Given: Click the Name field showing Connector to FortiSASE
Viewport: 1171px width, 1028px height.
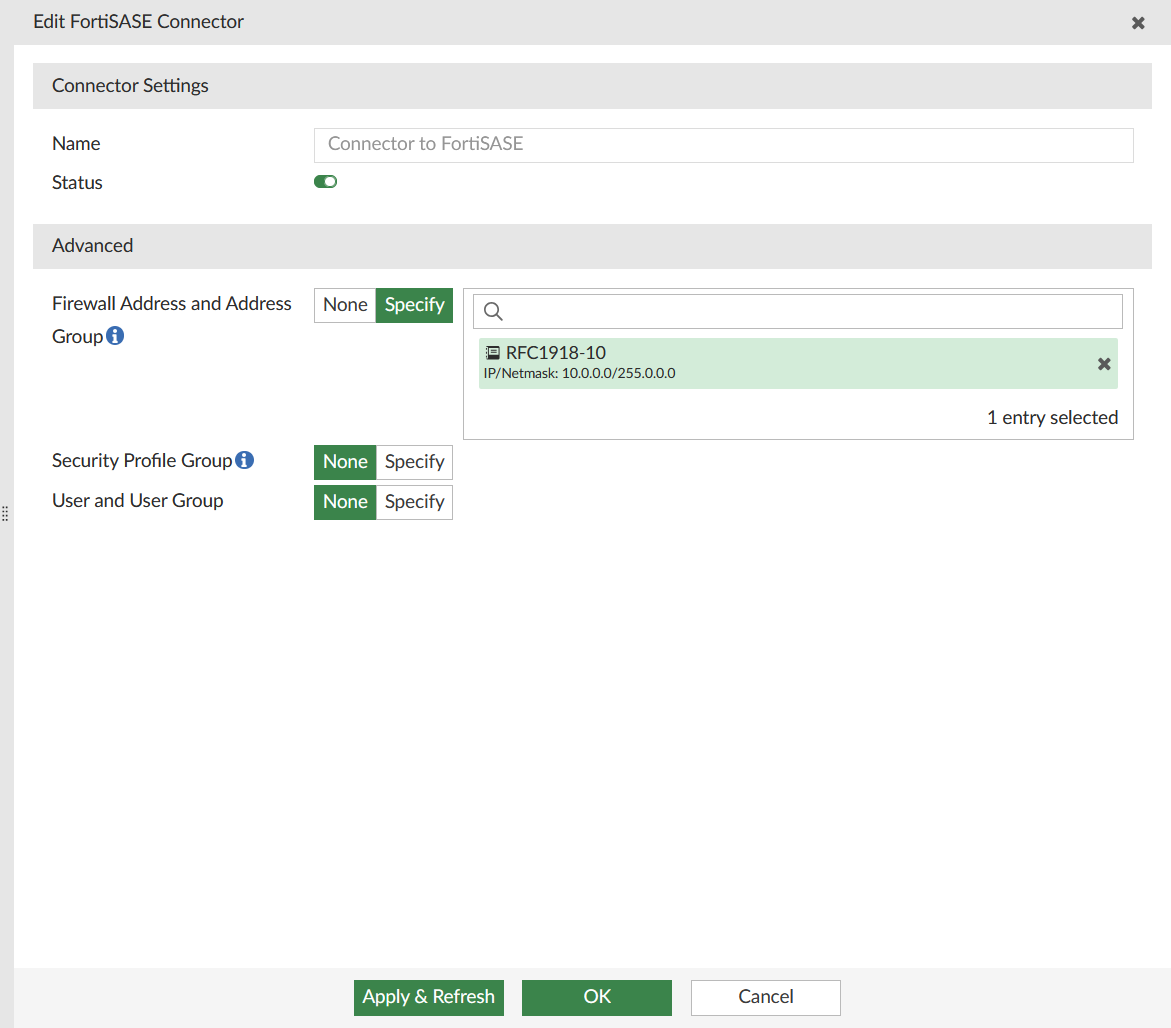Looking at the screenshot, I should click(723, 145).
